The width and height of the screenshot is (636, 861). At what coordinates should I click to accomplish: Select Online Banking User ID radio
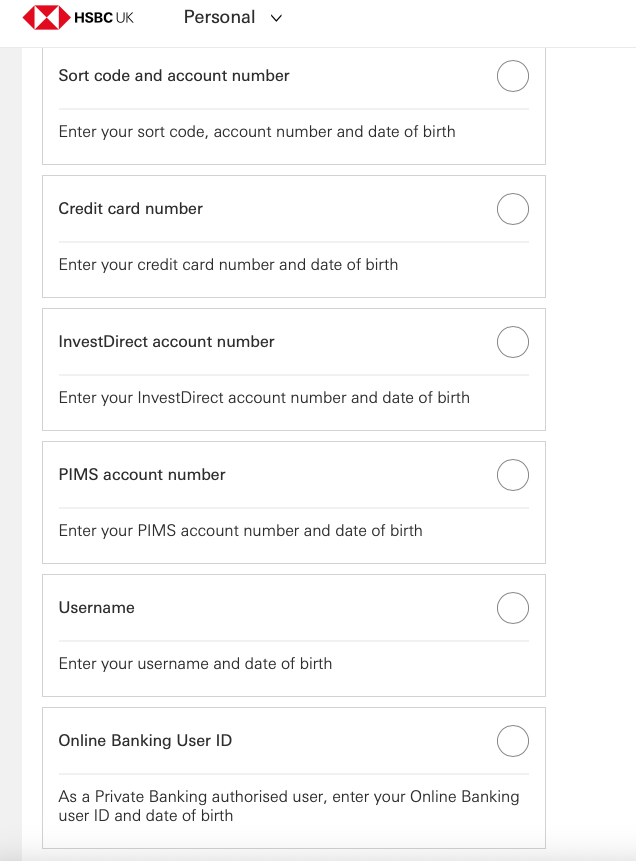tap(513, 741)
